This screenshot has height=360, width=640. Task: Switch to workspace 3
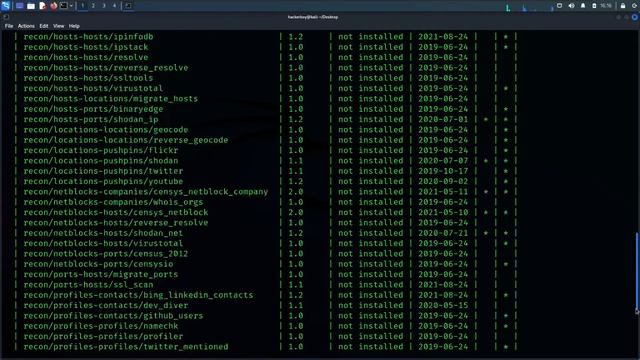(104, 6)
